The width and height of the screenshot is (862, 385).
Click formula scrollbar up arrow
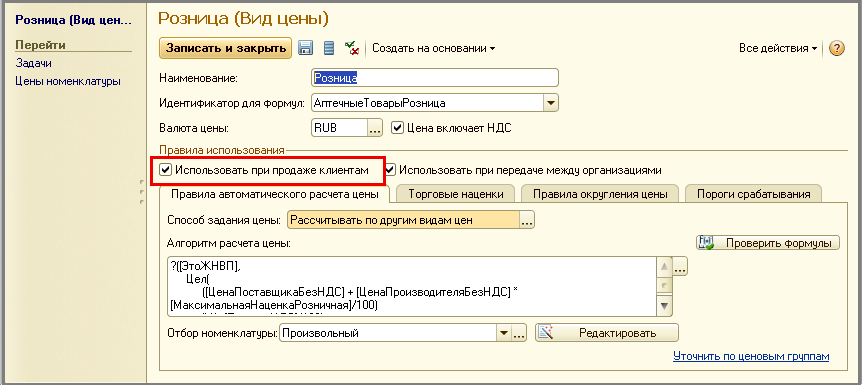(665, 267)
